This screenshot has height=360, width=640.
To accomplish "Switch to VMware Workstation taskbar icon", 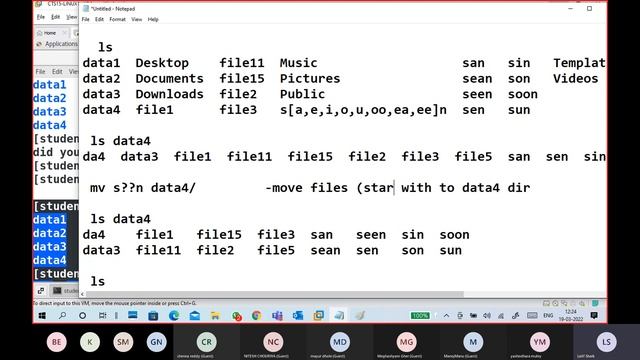I will click(x=318, y=316).
